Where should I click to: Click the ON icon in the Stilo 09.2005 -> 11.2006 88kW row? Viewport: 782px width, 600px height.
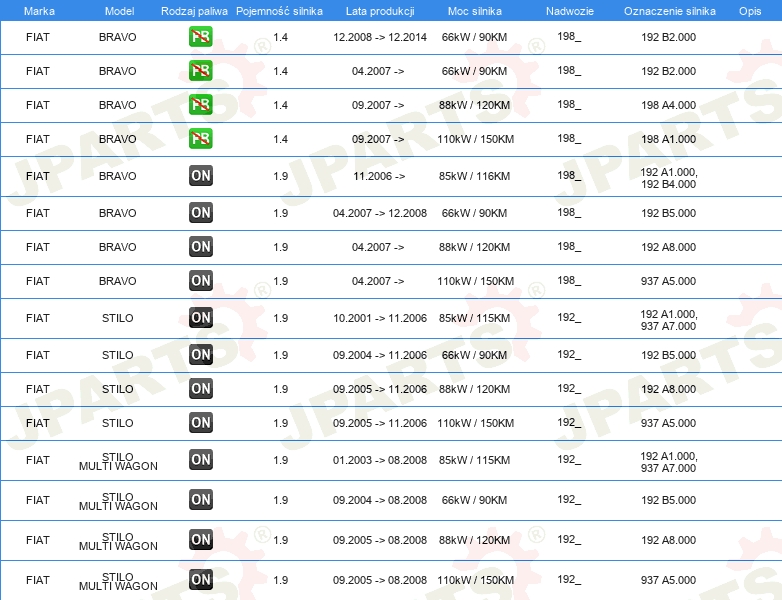click(x=200, y=388)
